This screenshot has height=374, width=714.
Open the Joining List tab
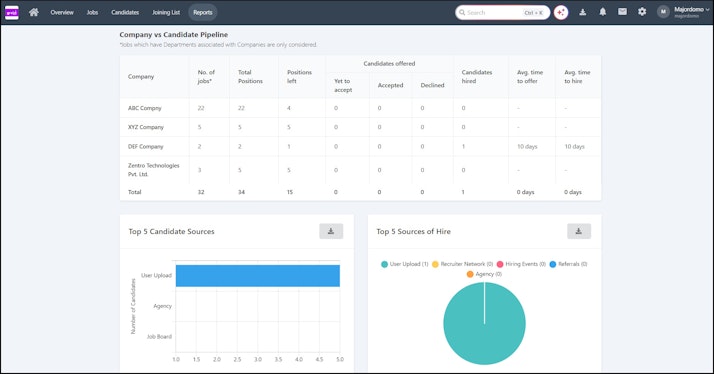[x=166, y=12]
